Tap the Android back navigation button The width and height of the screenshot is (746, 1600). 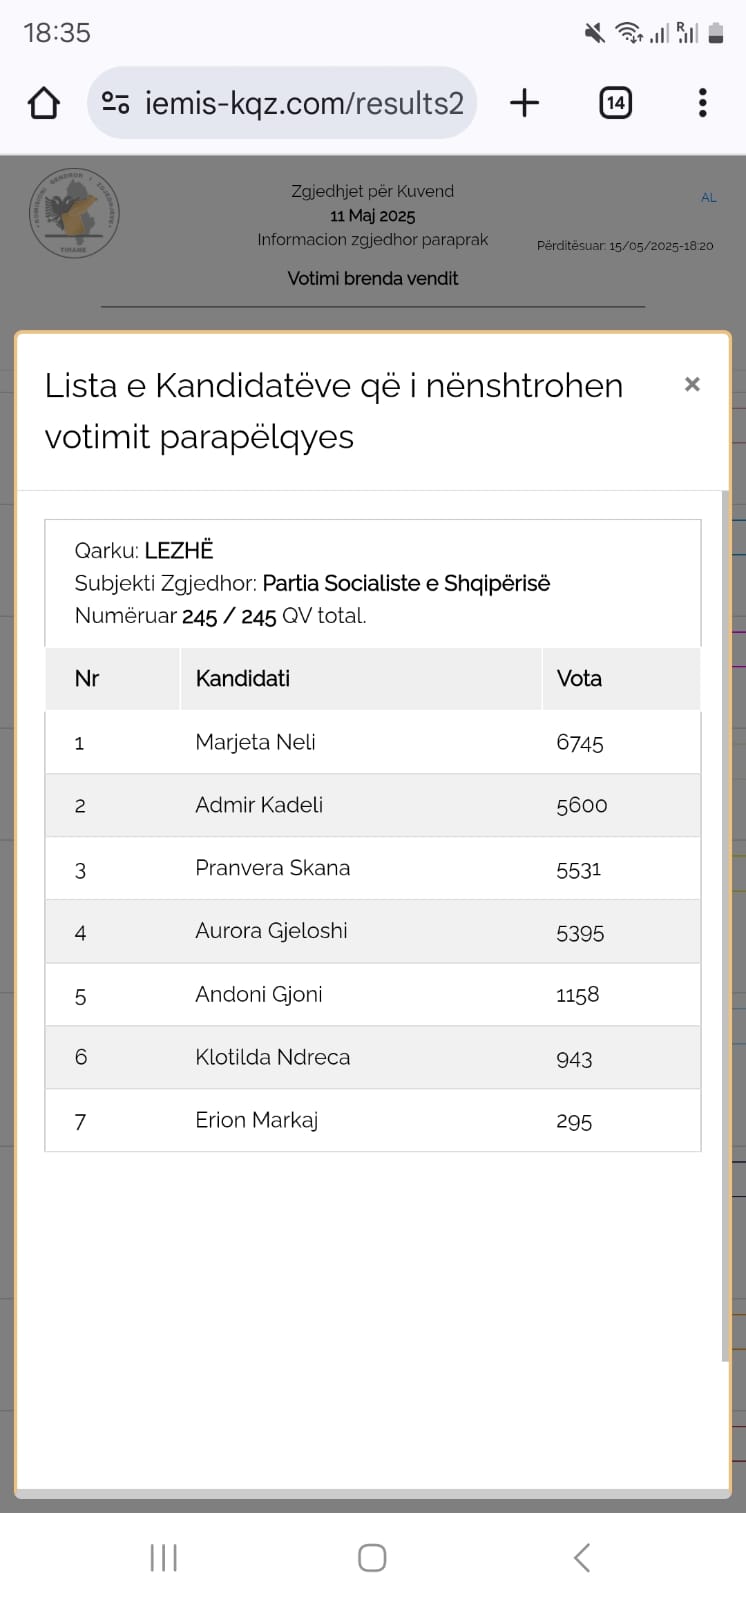click(x=582, y=1557)
